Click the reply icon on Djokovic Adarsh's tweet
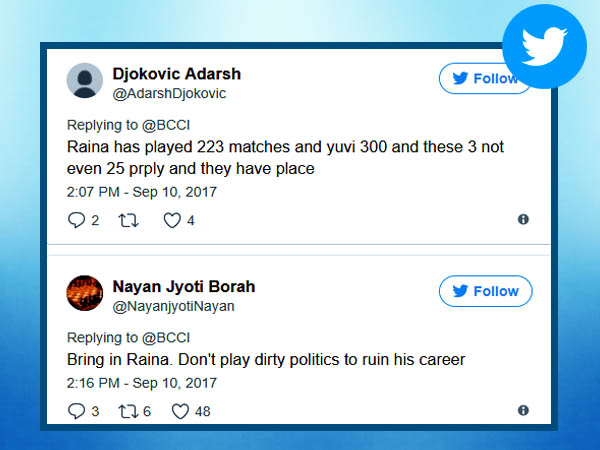 [x=76, y=220]
